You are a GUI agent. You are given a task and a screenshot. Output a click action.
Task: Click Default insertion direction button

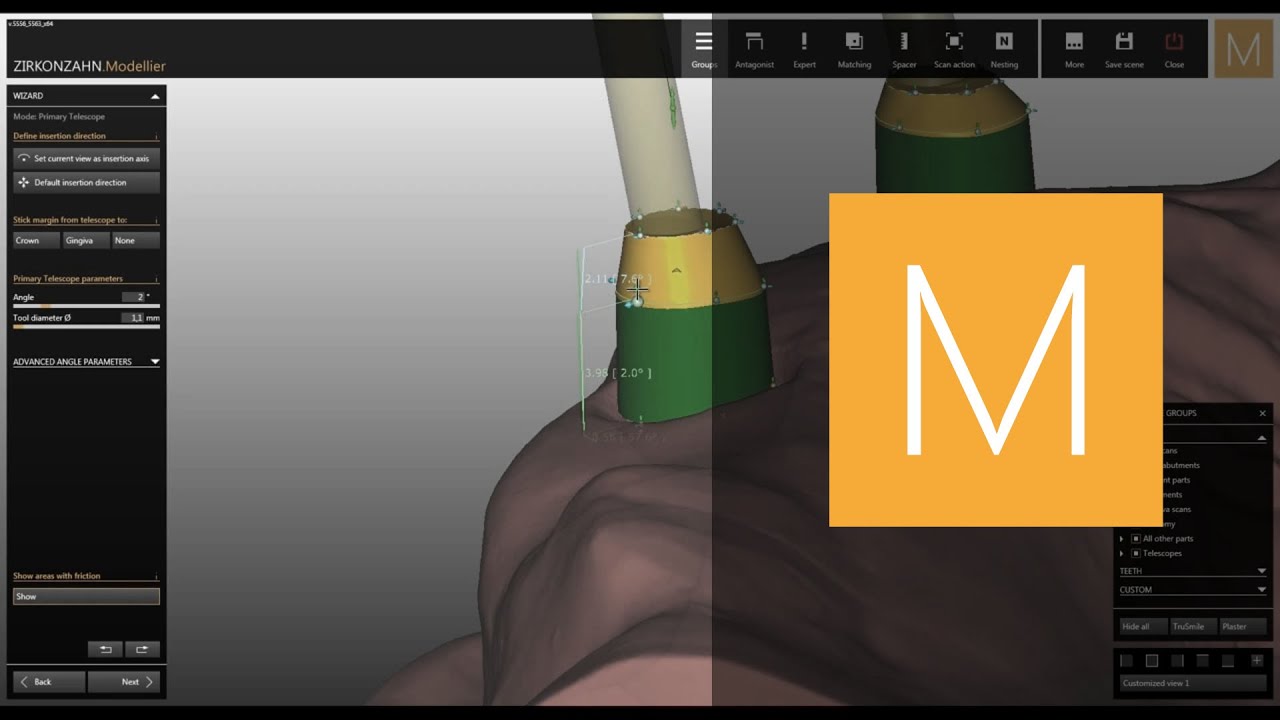pyautogui.click(x=86, y=182)
